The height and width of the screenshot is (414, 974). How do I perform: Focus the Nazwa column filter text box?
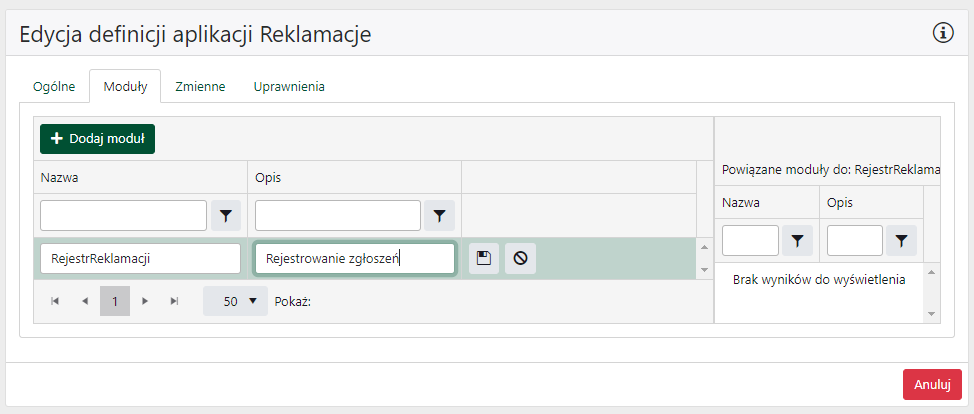pyautogui.click(x=123, y=215)
